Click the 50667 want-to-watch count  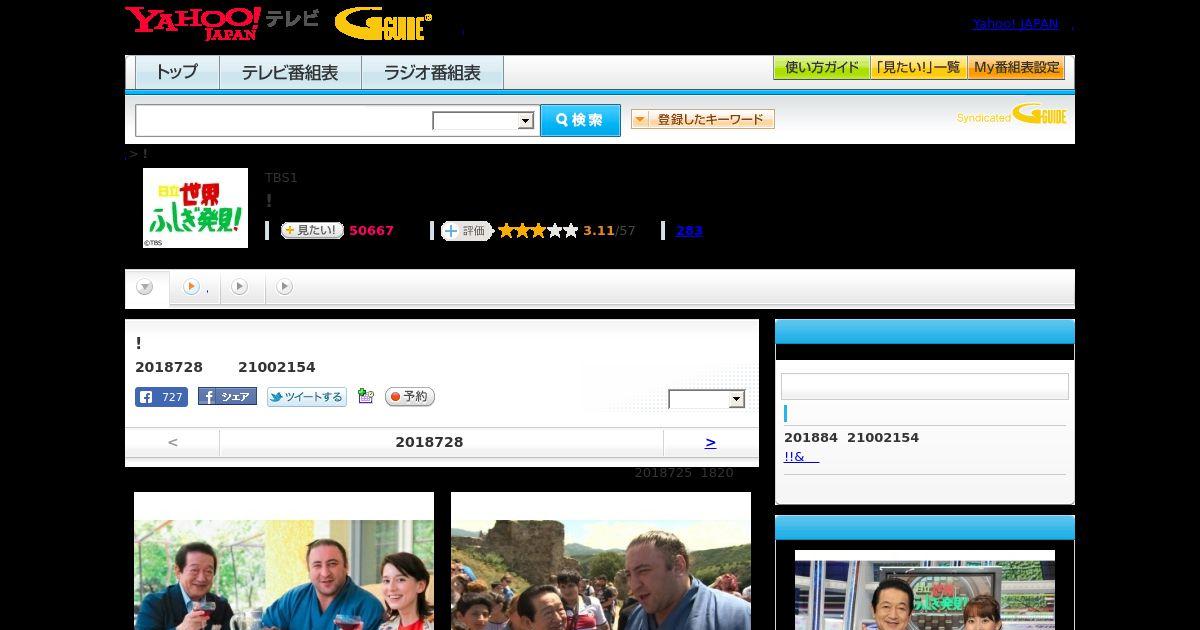coord(371,230)
